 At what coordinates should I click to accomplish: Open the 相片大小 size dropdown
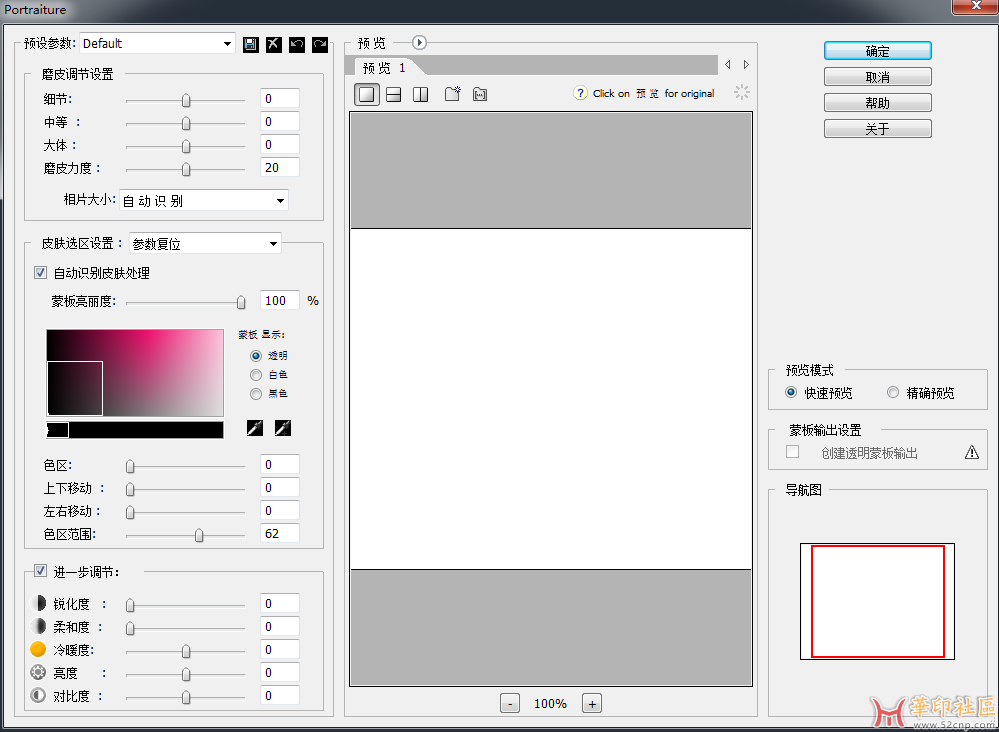[280, 200]
